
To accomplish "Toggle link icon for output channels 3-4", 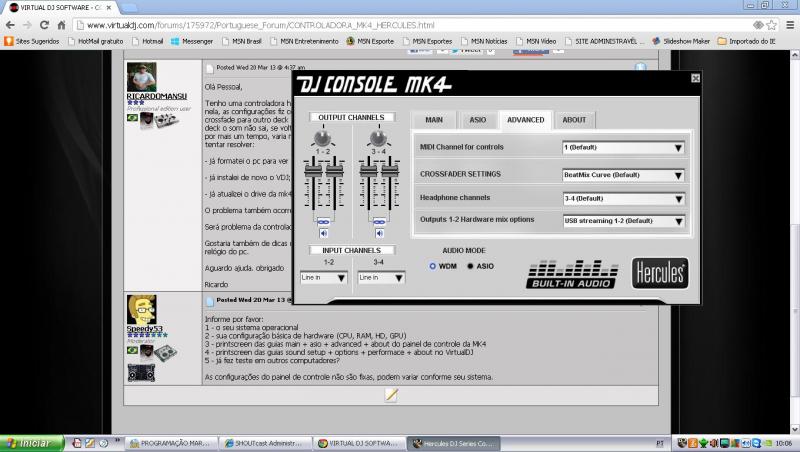I will [379, 222].
